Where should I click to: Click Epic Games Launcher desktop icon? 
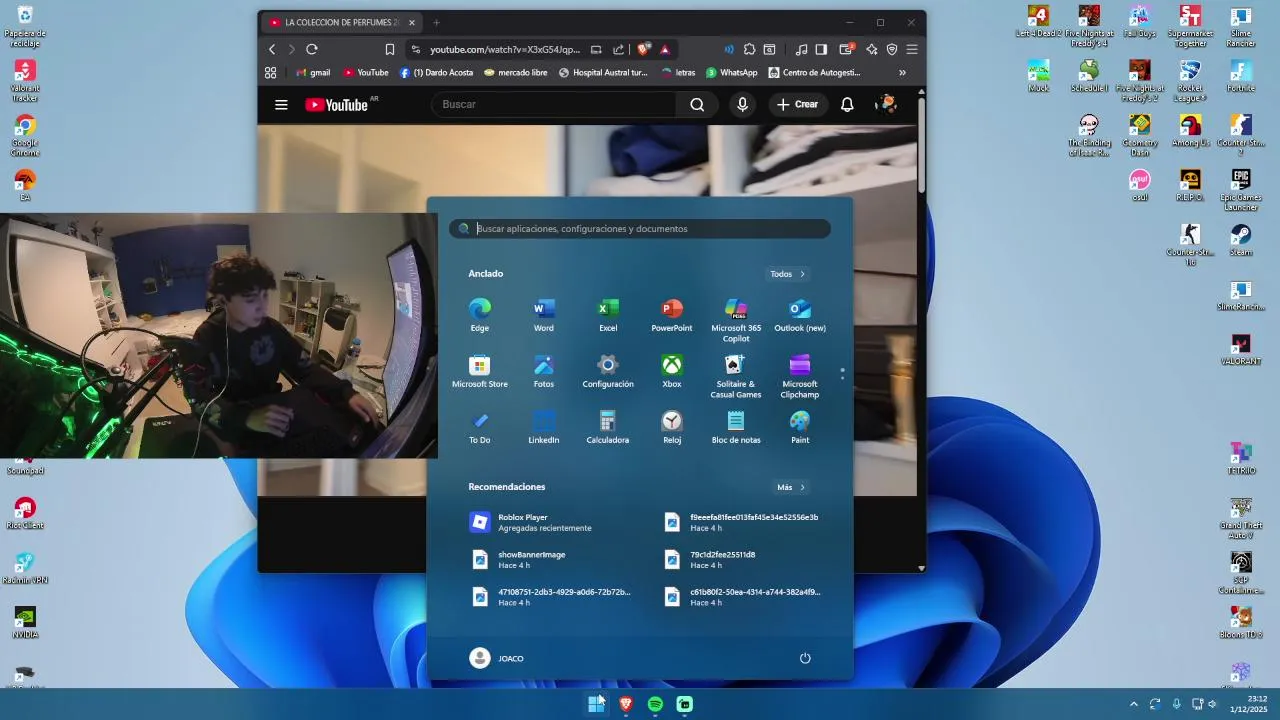[x=1240, y=190]
